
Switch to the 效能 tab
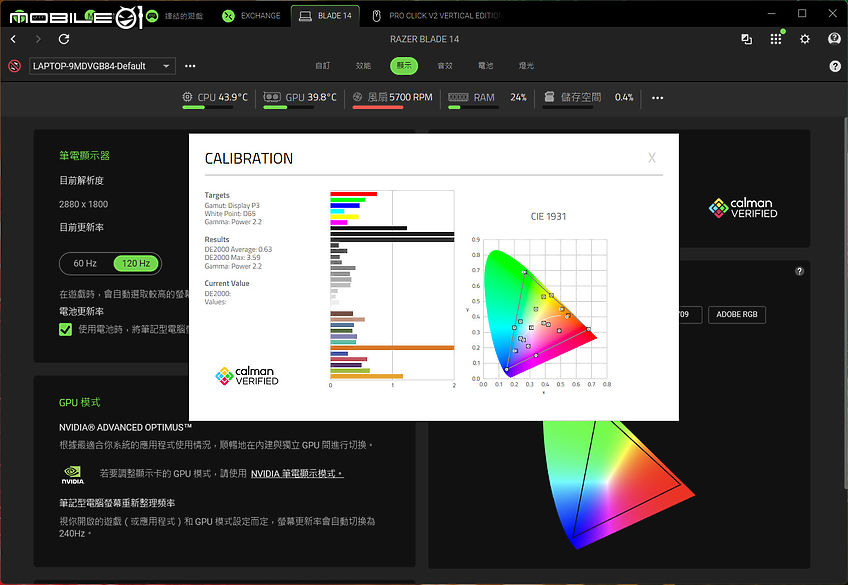click(x=363, y=66)
